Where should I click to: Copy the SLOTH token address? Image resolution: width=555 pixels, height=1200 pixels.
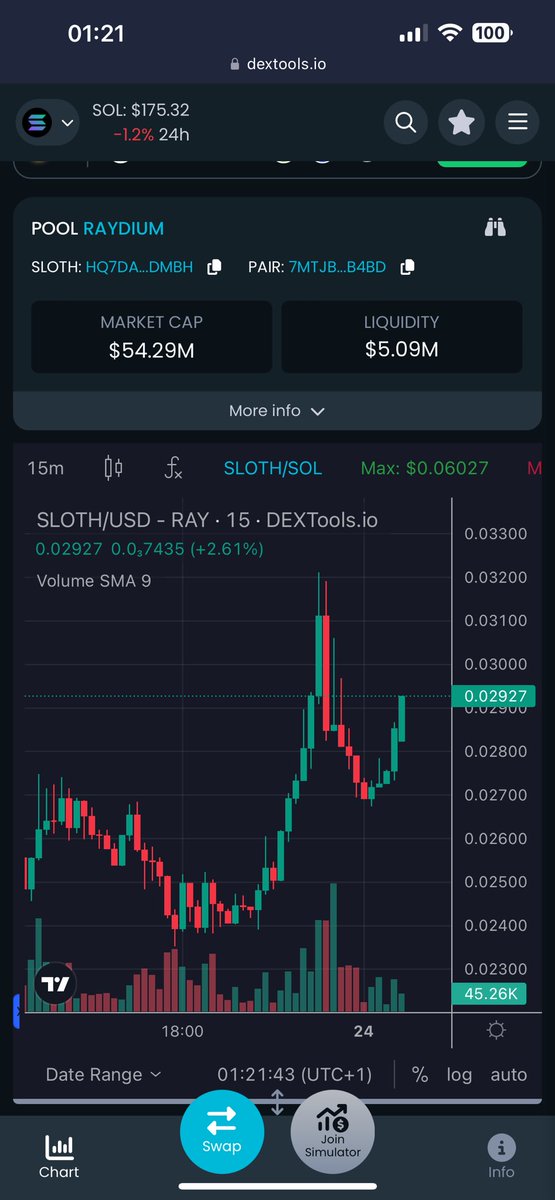[x=214, y=267]
